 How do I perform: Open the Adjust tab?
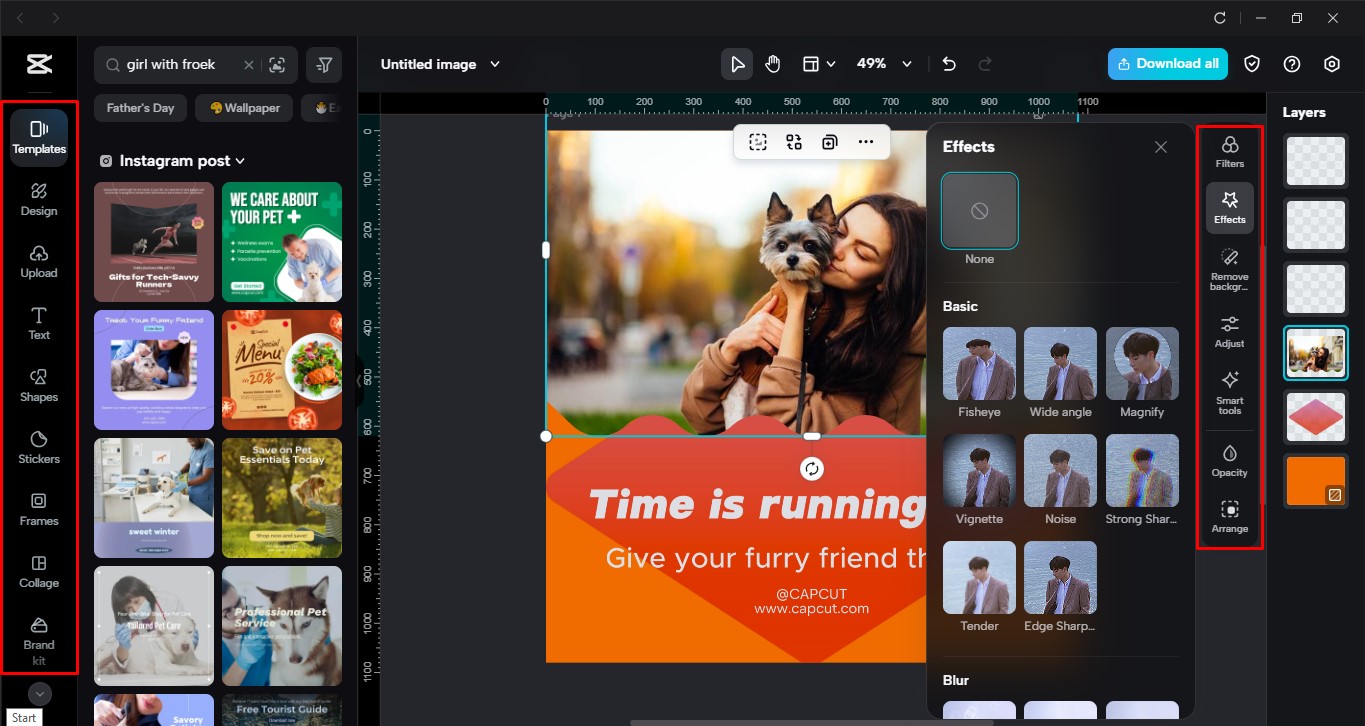coord(1230,332)
